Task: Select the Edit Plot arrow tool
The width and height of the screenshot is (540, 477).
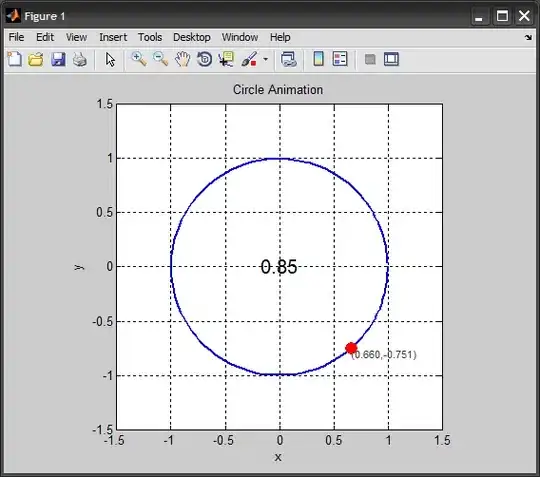Action: coord(110,59)
